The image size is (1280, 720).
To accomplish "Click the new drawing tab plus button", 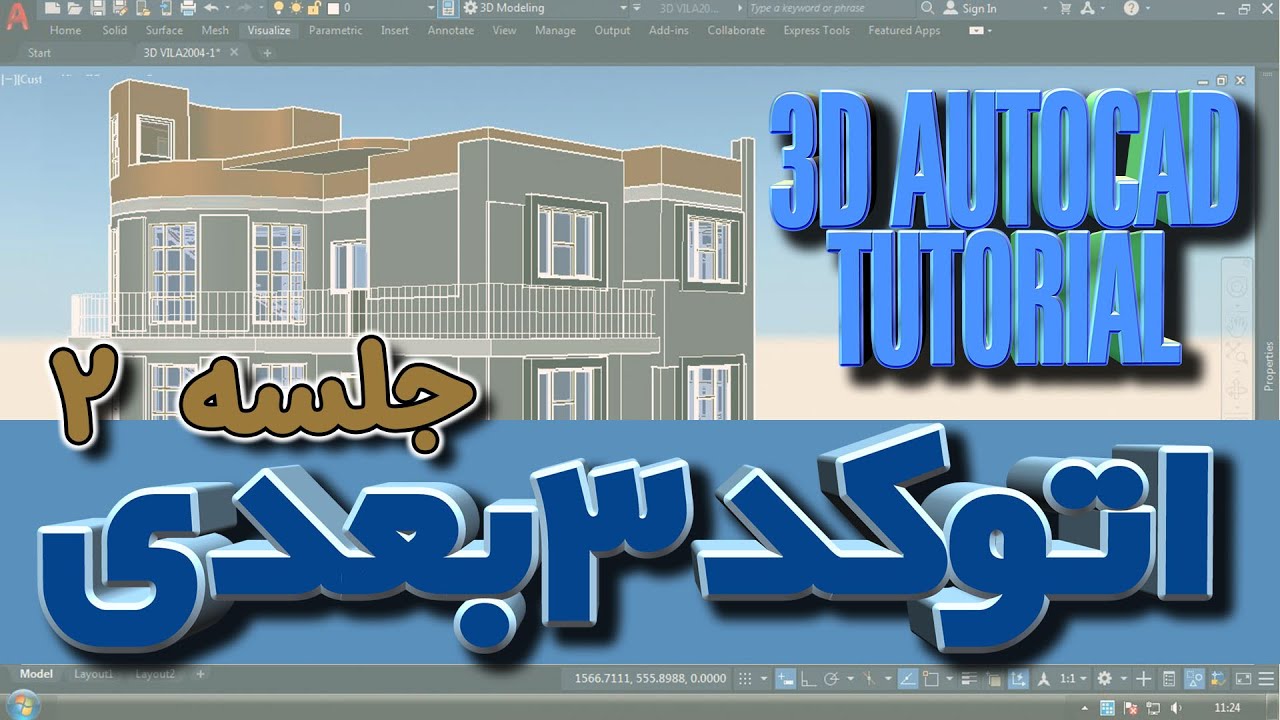I will [267, 52].
